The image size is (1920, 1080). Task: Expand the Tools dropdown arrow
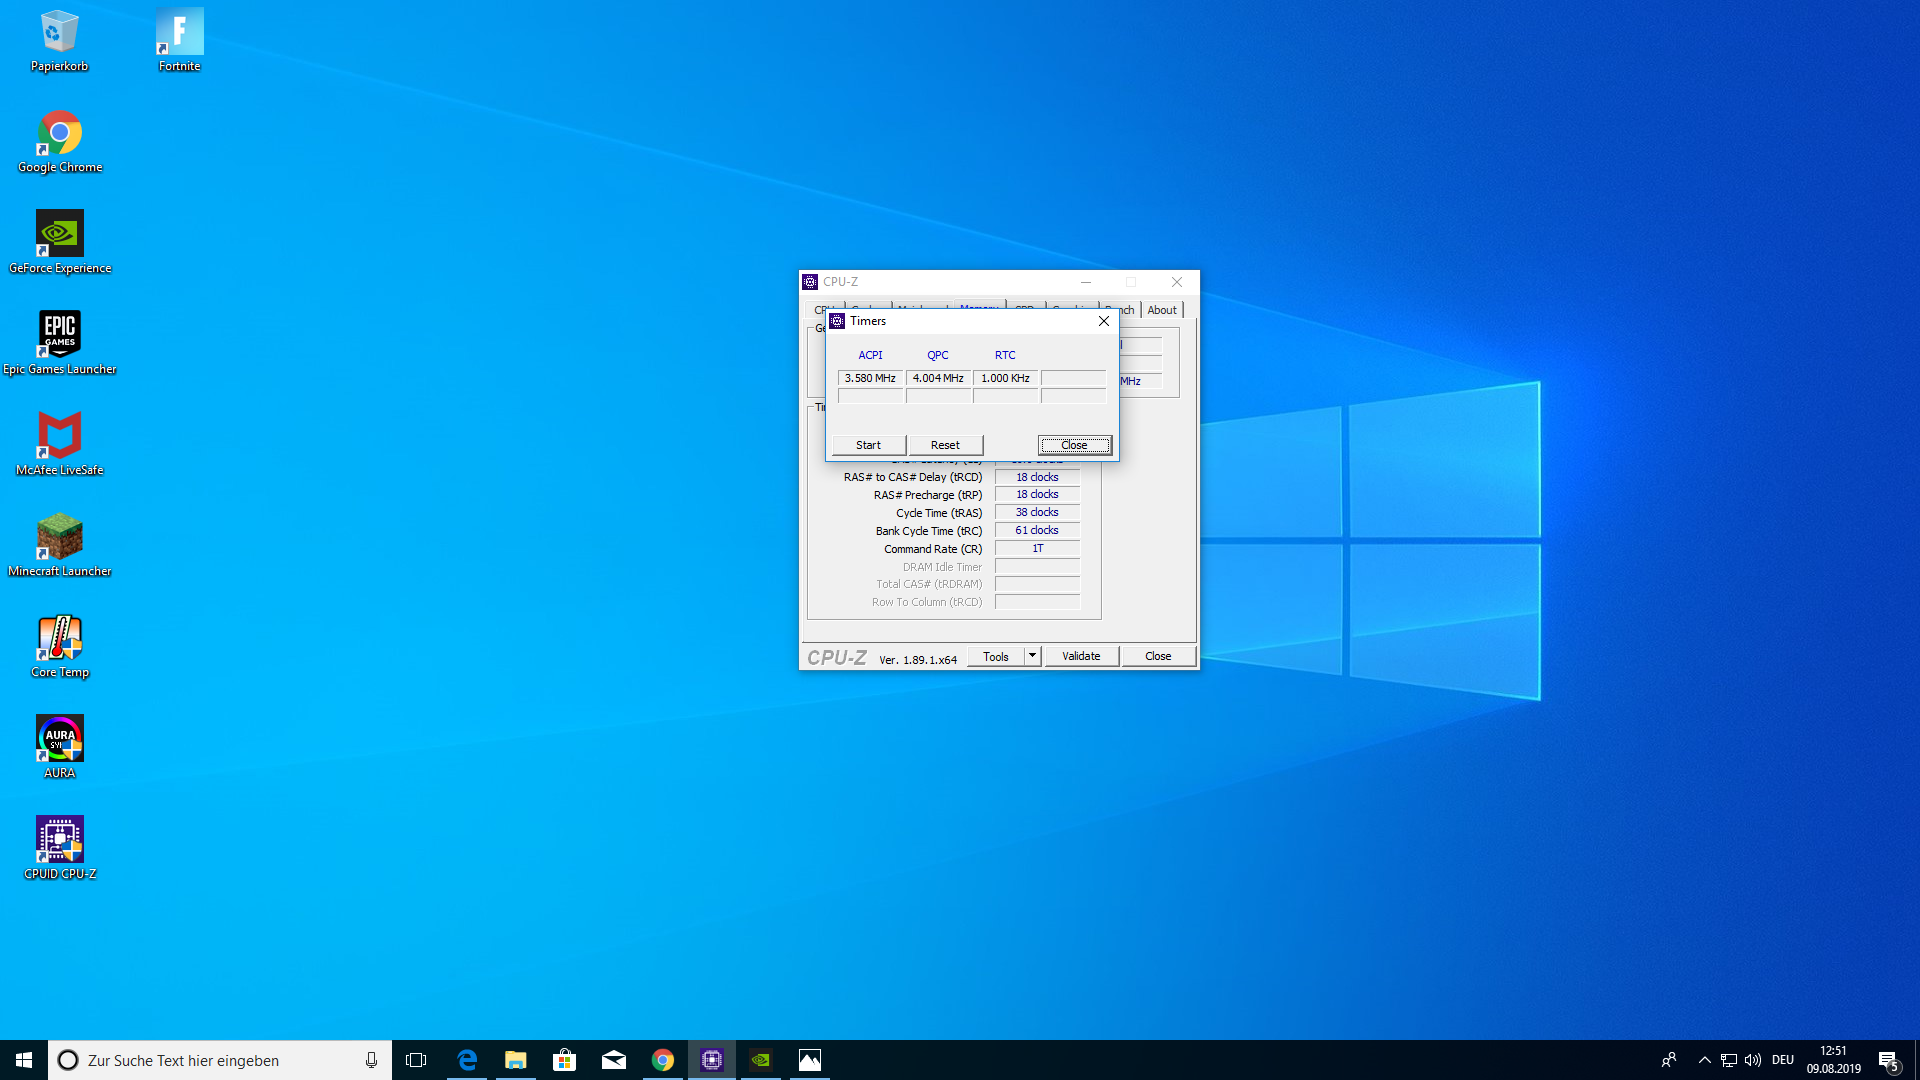click(1033, 656)
